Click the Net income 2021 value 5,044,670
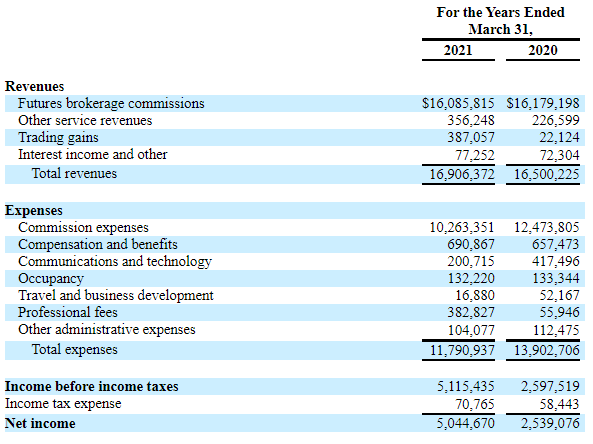 coord(466,423)
